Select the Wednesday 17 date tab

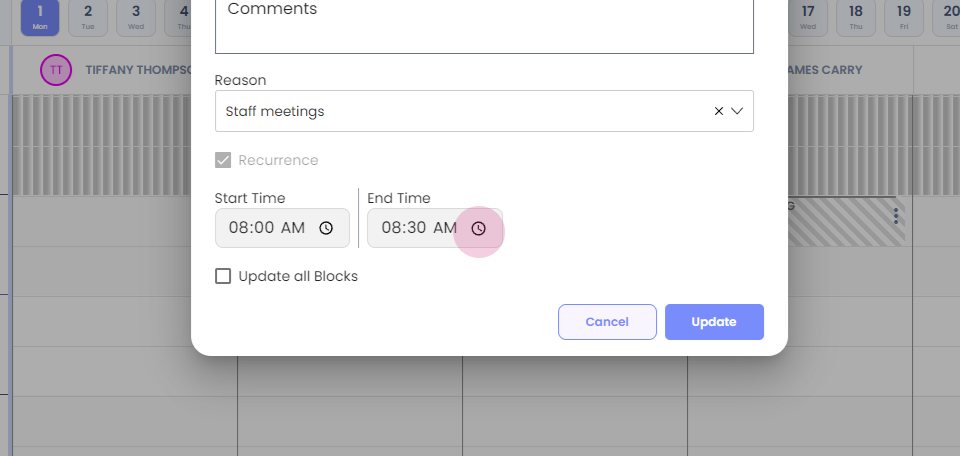pyautogui.click(x=808, y=17)
